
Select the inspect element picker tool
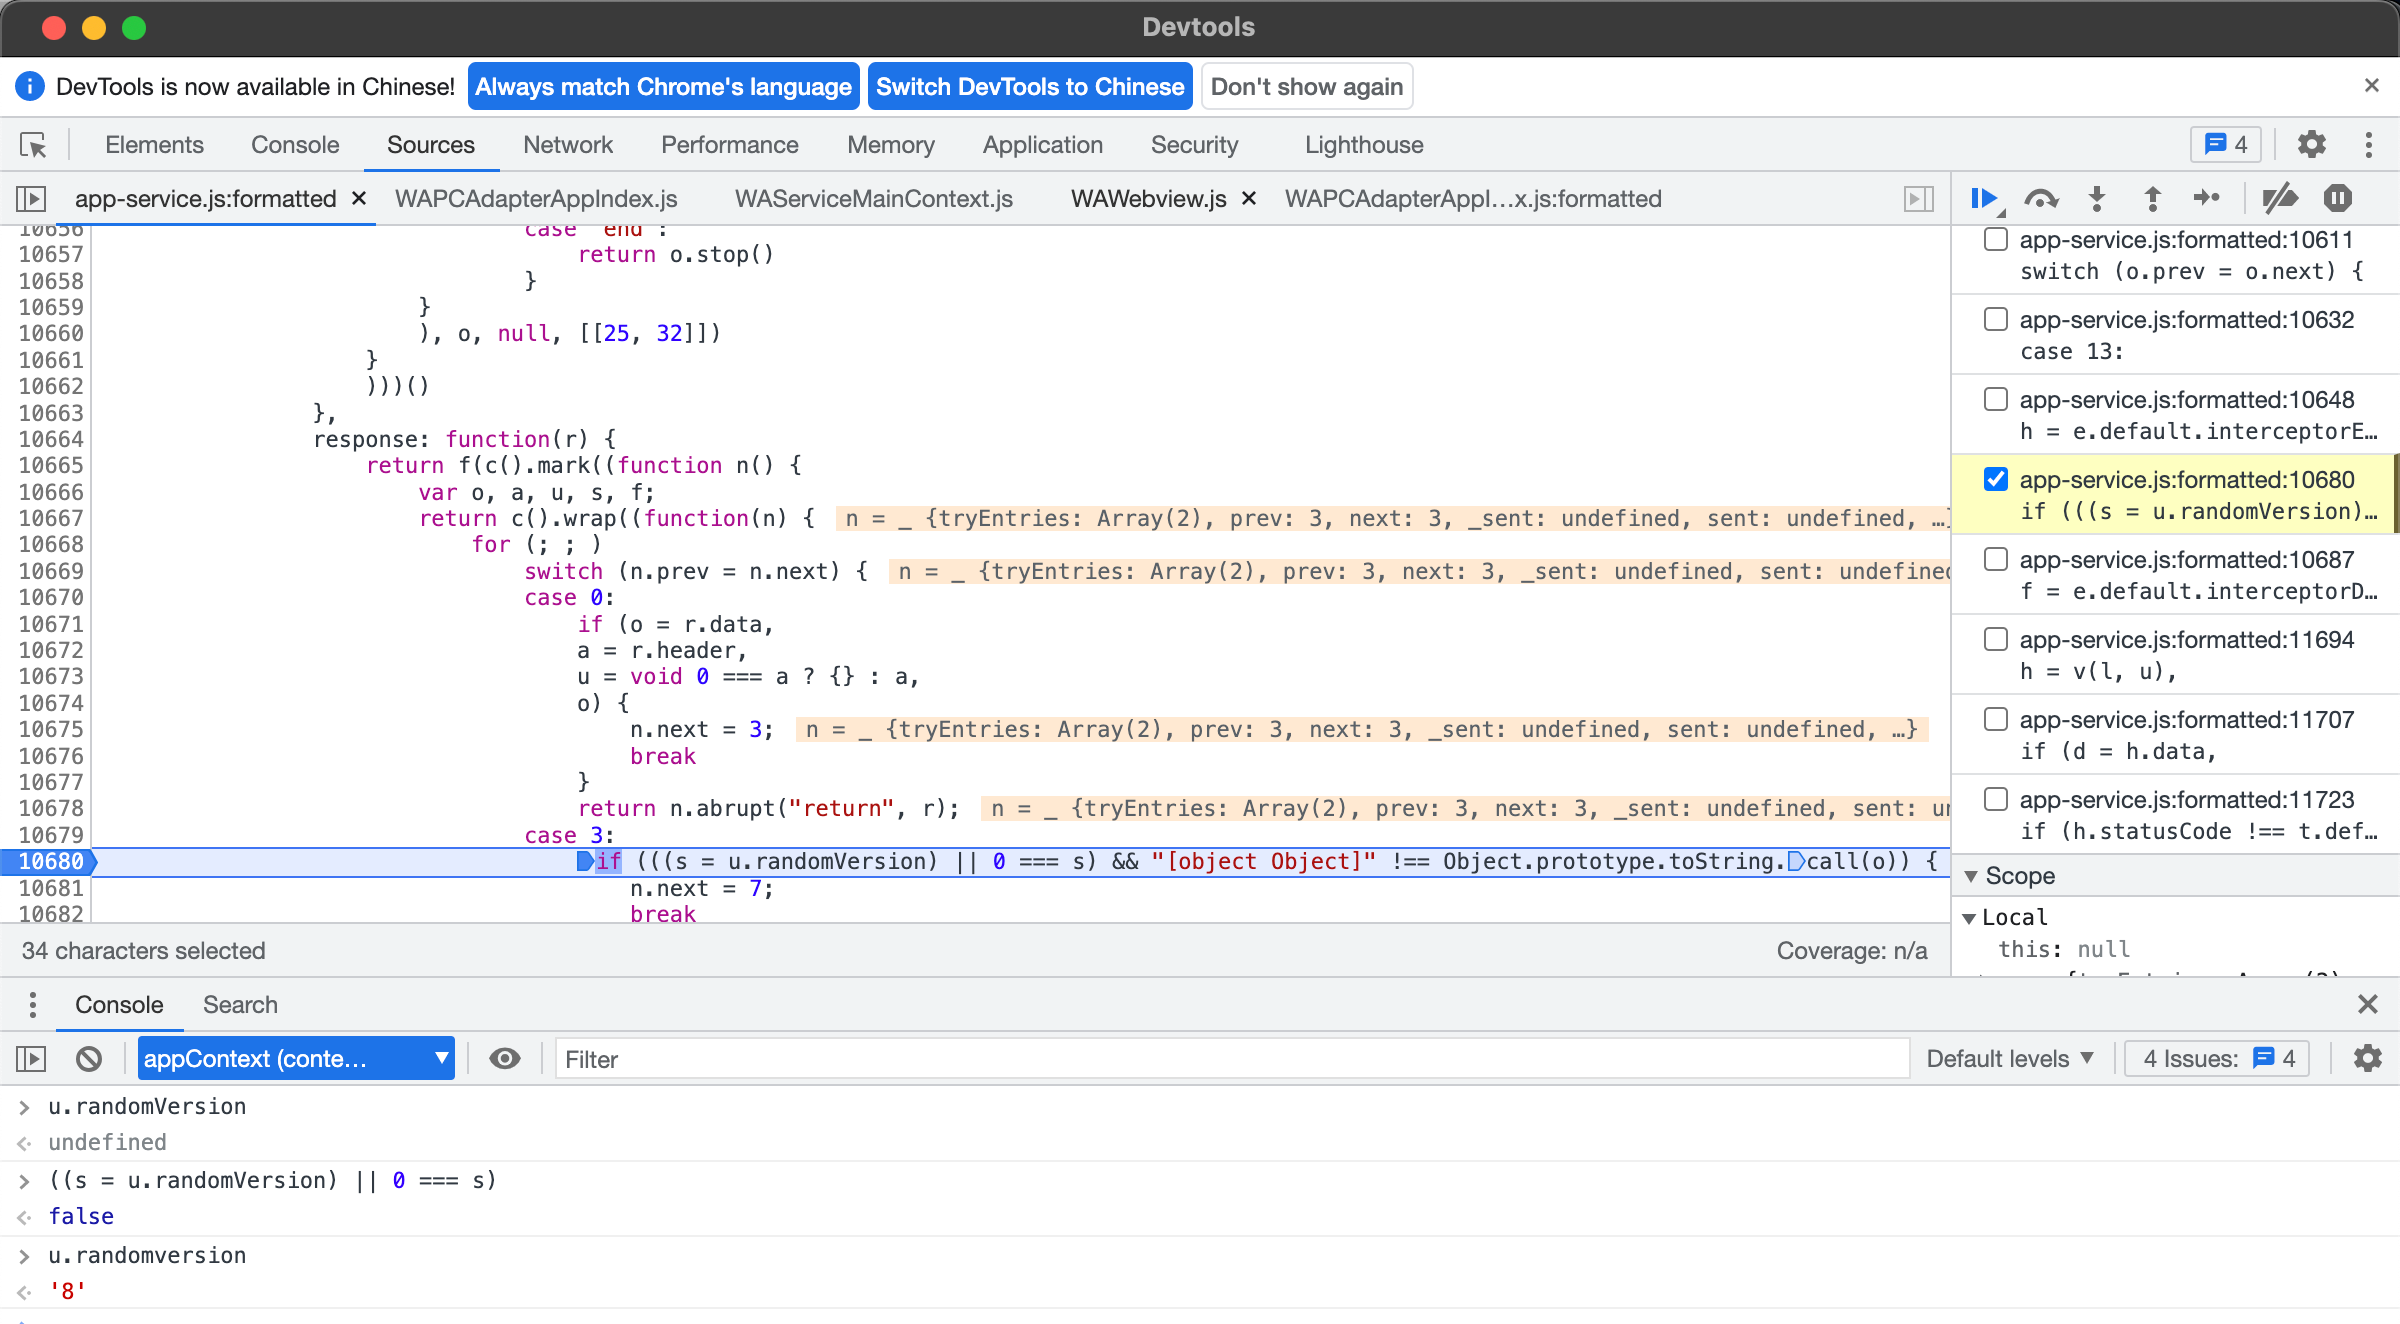pyautogui.click(x=33, y=145)
